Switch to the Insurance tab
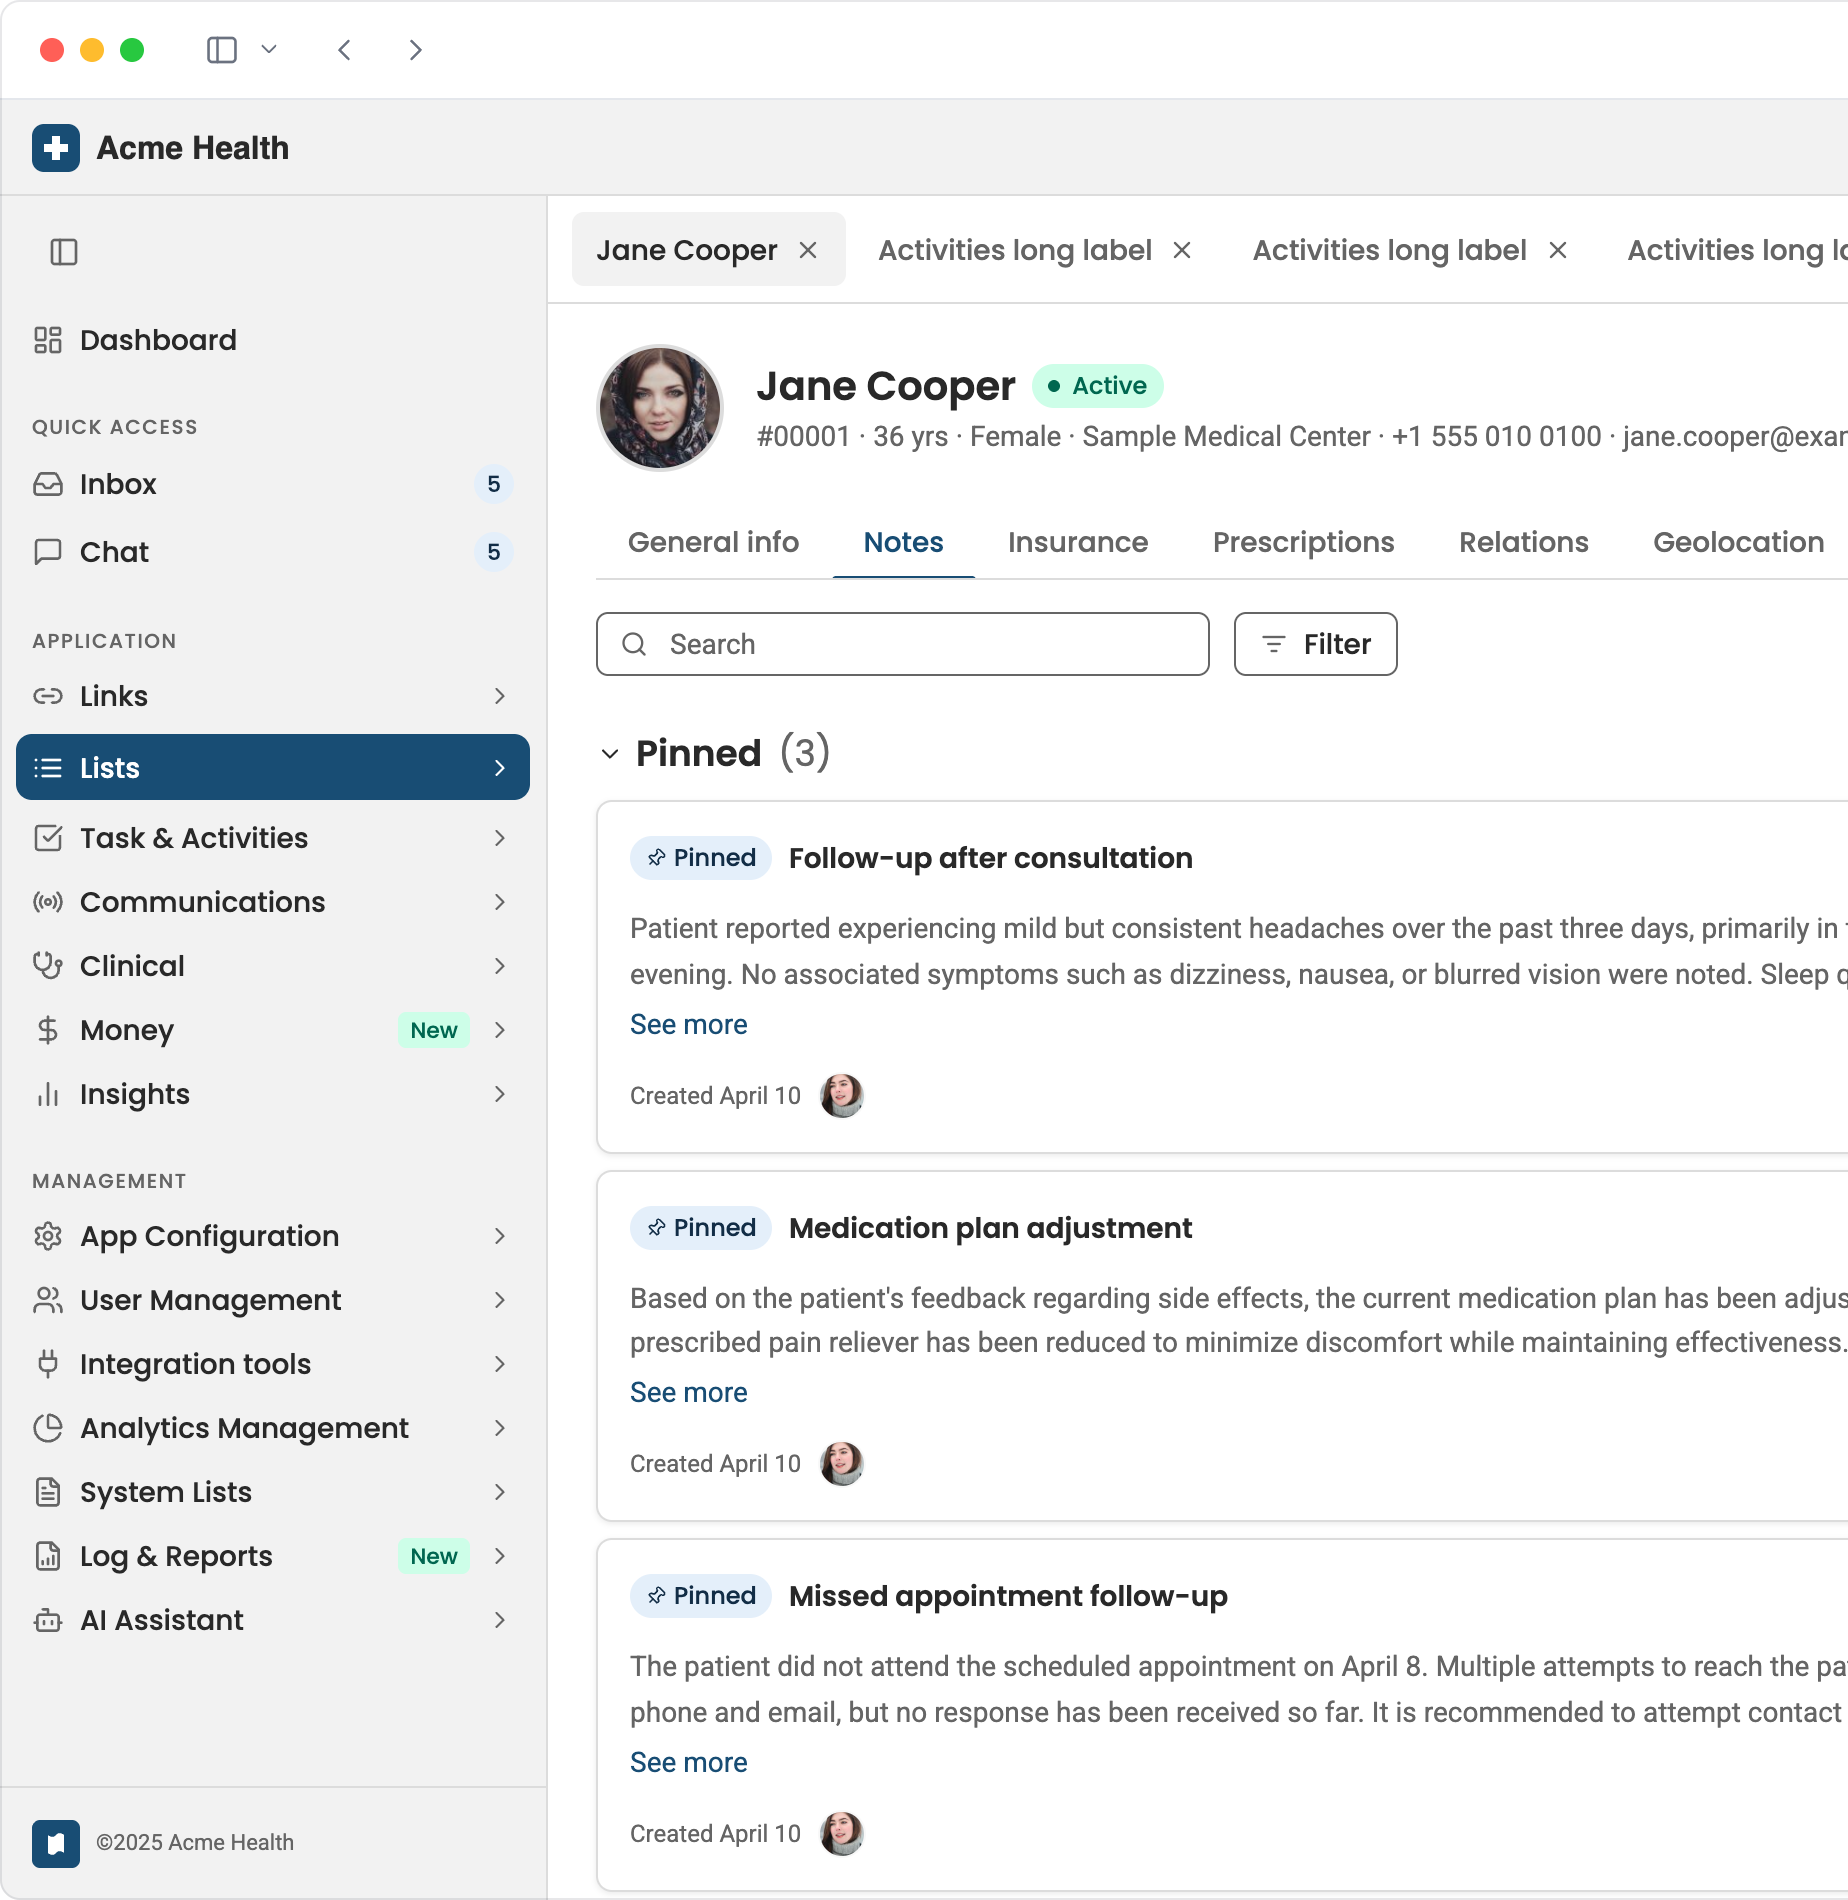Screen dimensions: 1848x1900 [1078, 542]
